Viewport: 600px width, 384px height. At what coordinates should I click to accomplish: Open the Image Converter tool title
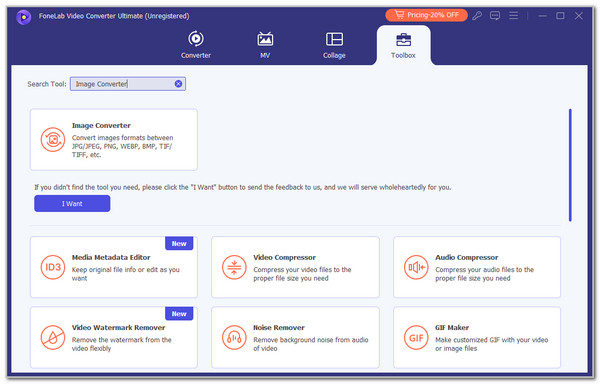(101, 125)
